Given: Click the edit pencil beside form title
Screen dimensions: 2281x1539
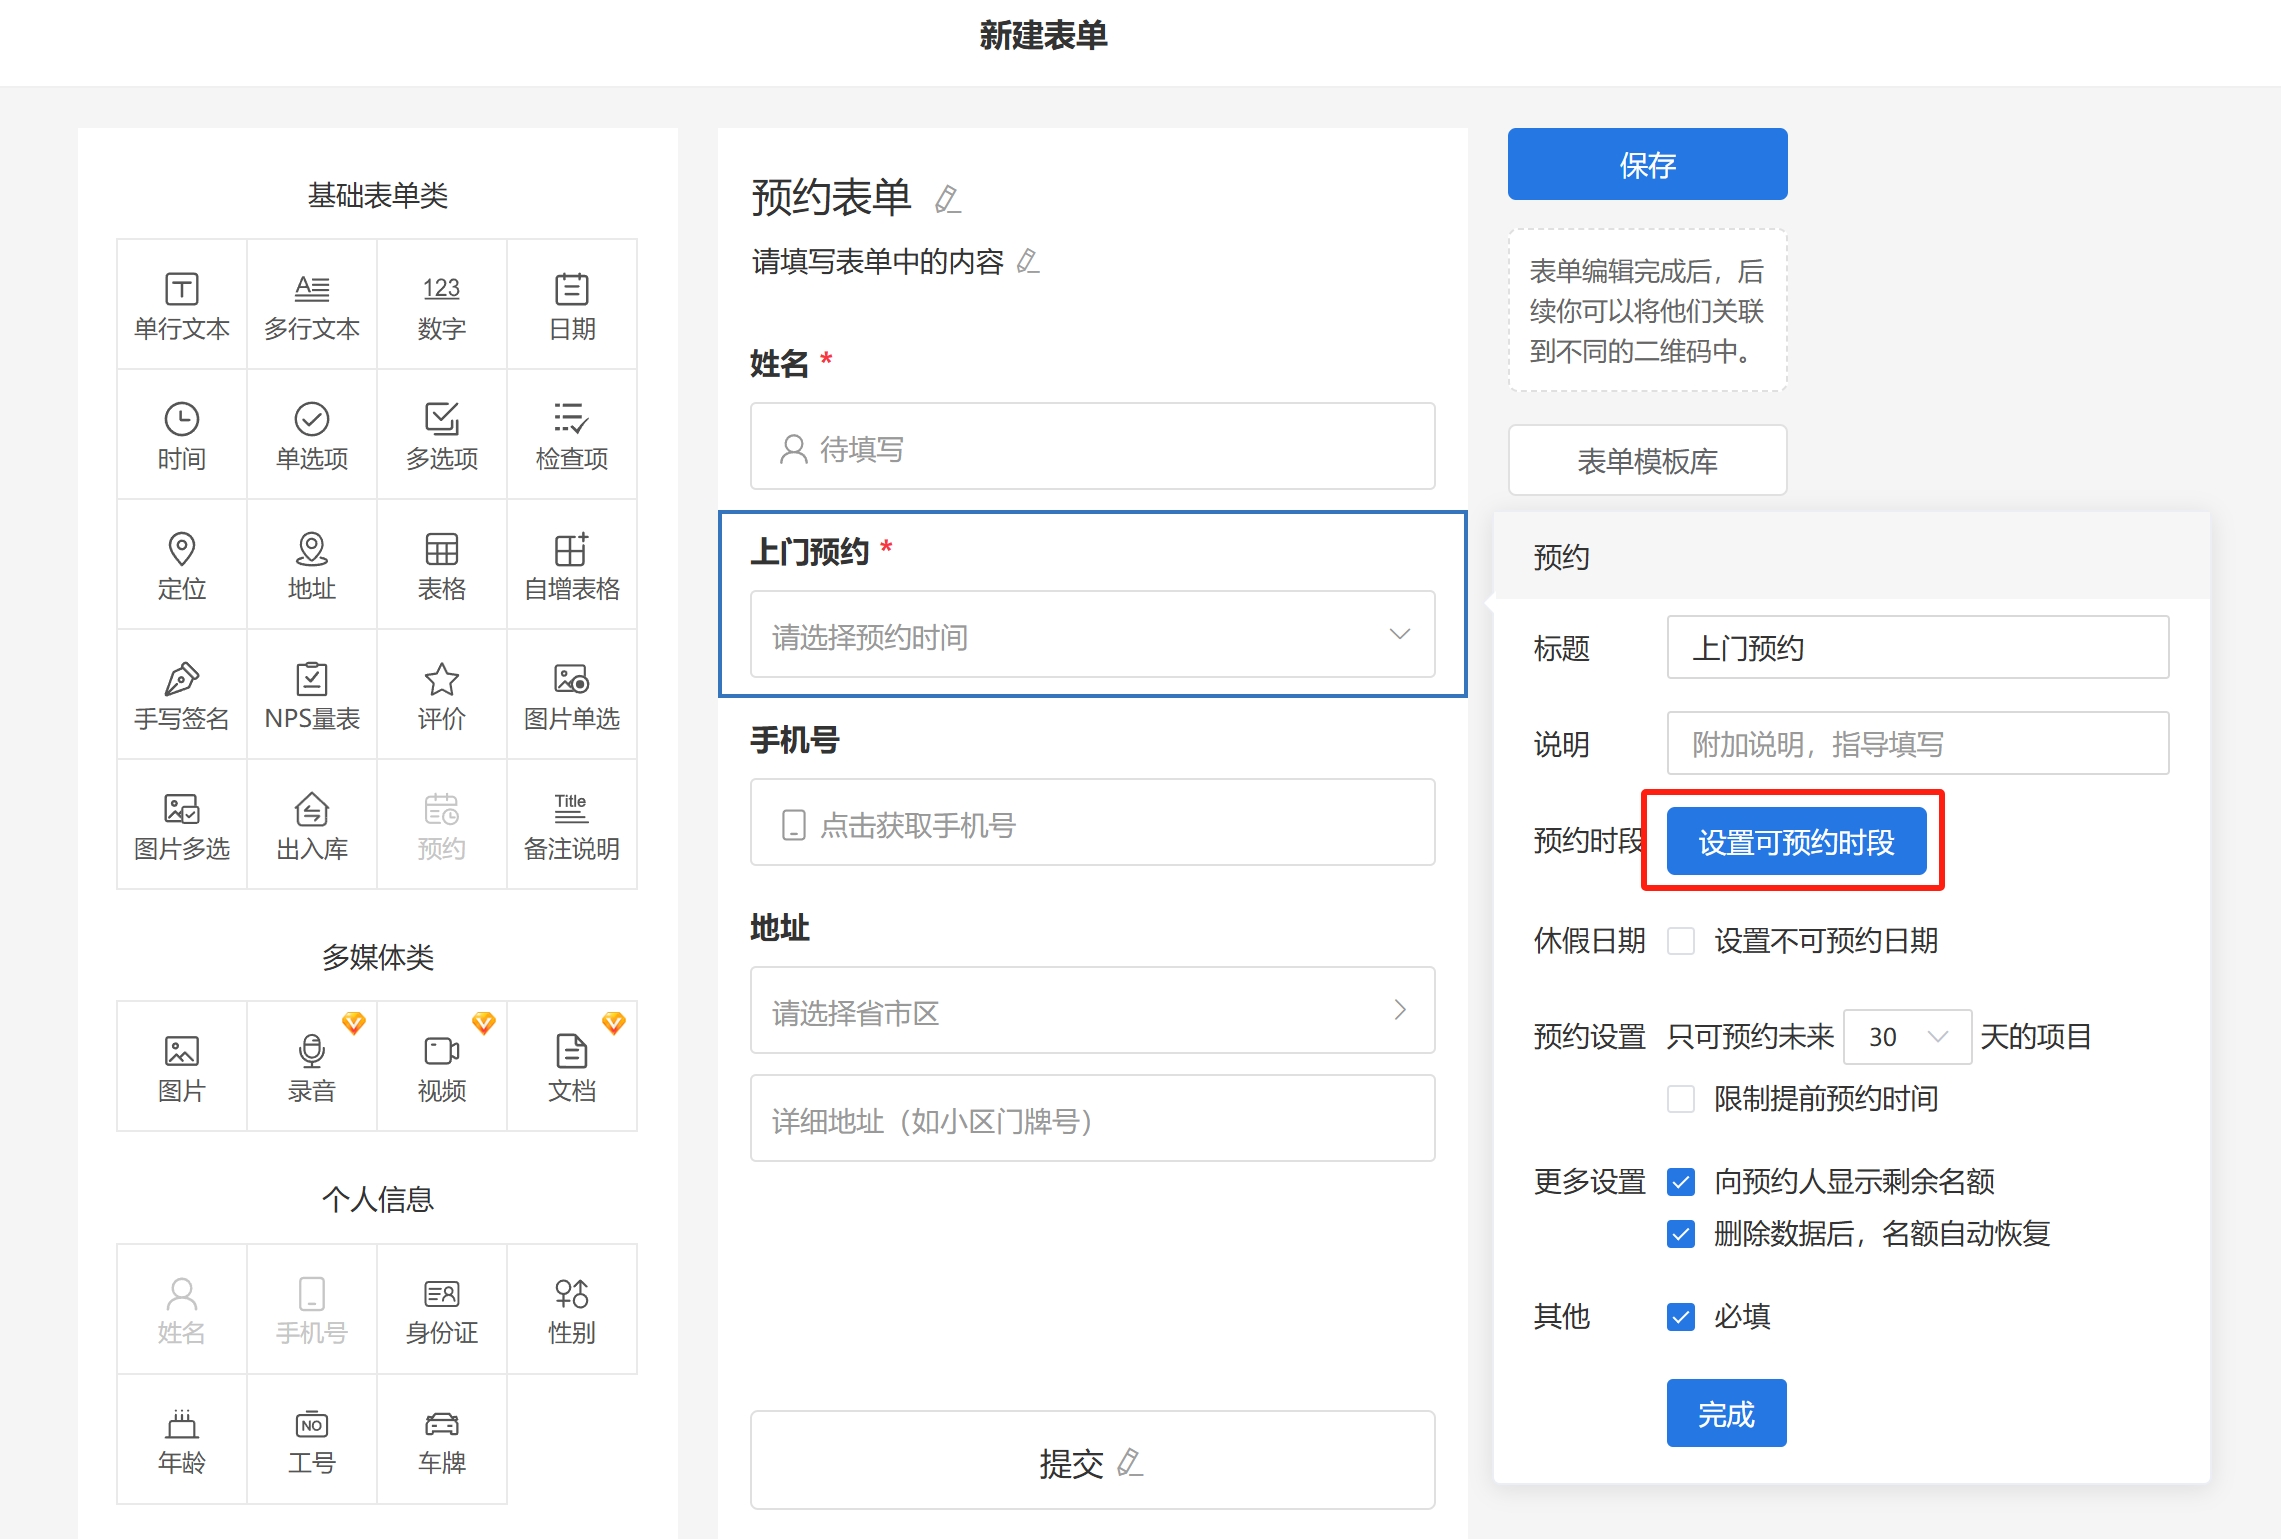Looking at the screenshot, I should point(947,199).
